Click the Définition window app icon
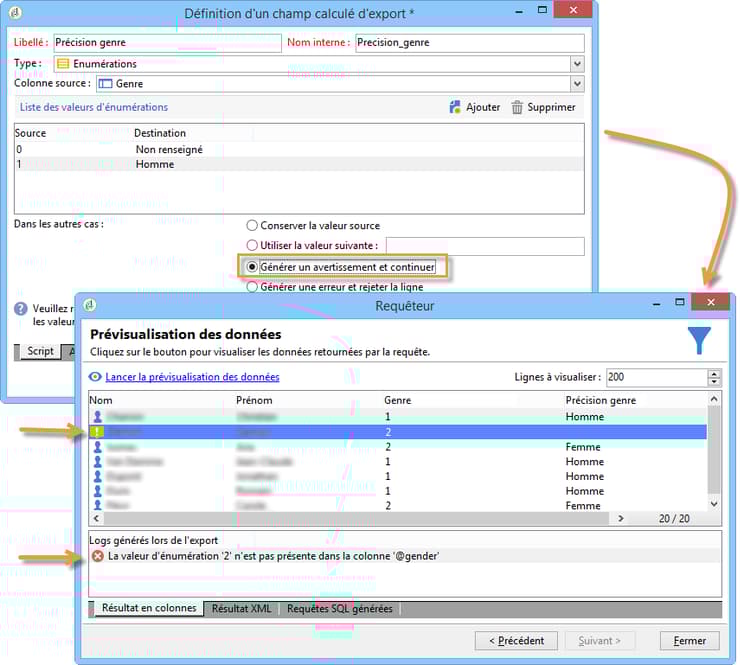Image resolution: width=750 pixels, height=665 pixels. [15, 12]
